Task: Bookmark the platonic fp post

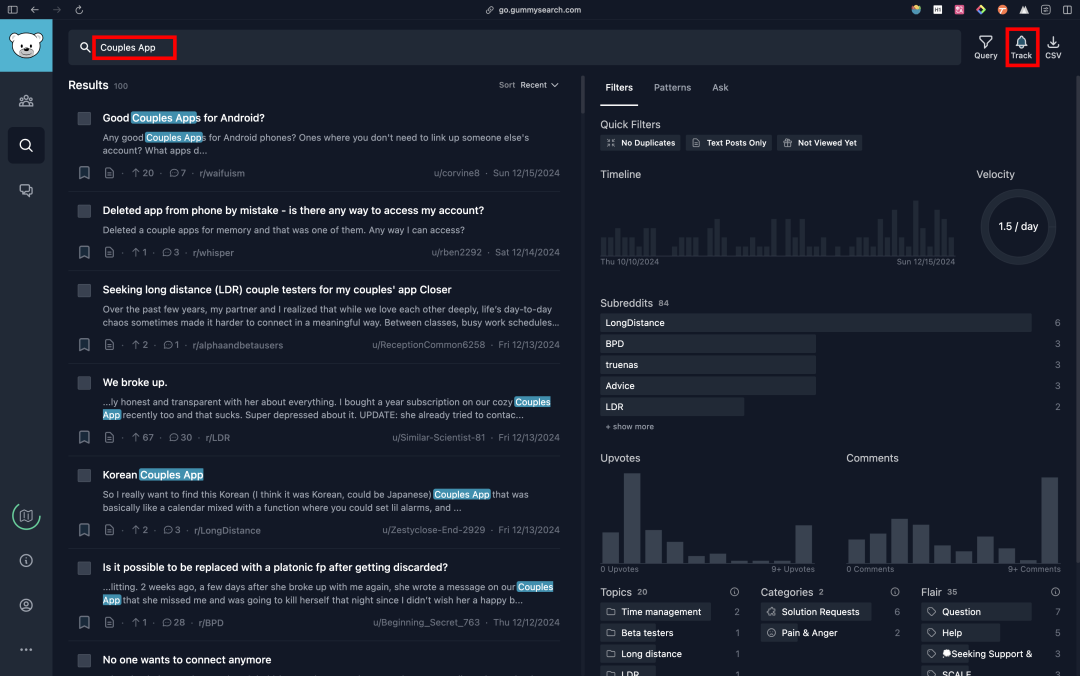Action: pyautogui.click(x=84, y=622)
